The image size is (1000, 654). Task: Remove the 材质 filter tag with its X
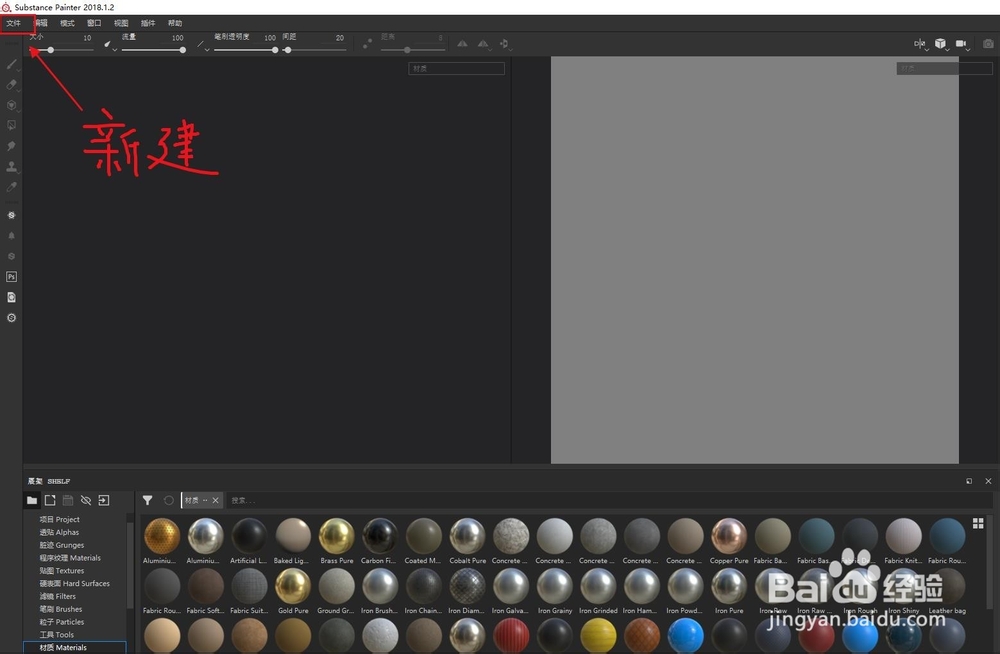pyautogui.click(x=216, y=500)
